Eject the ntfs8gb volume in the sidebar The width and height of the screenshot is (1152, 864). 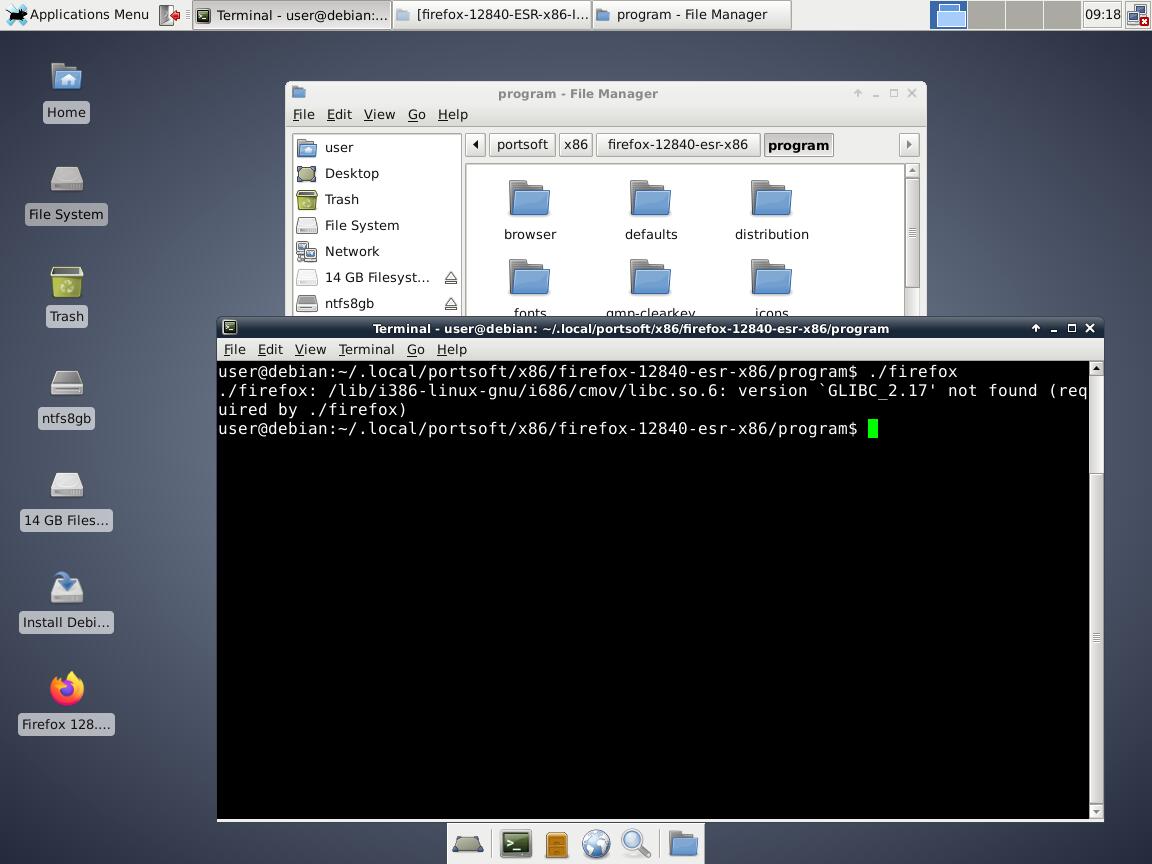pyautogui.click(x=451, y=304)
